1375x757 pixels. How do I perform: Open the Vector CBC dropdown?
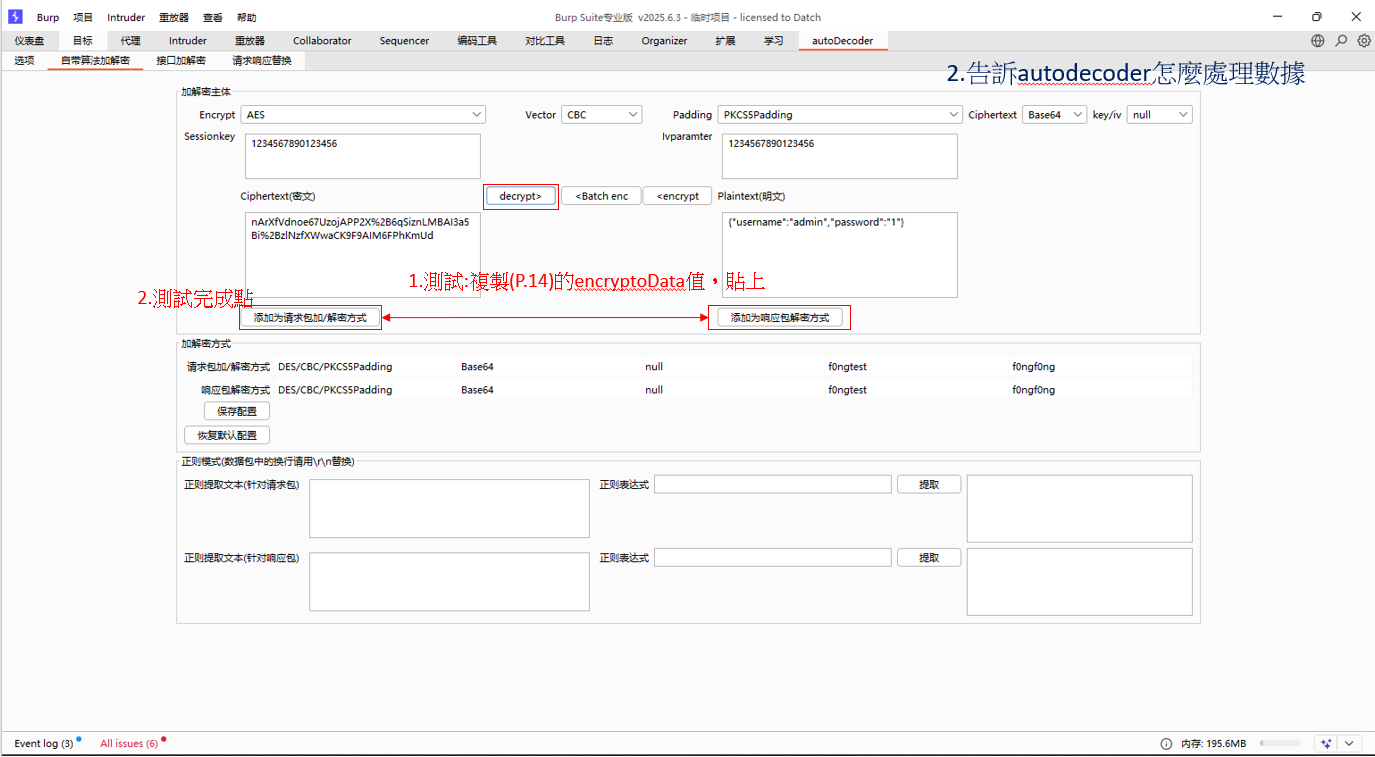click(x=601, y=115)
